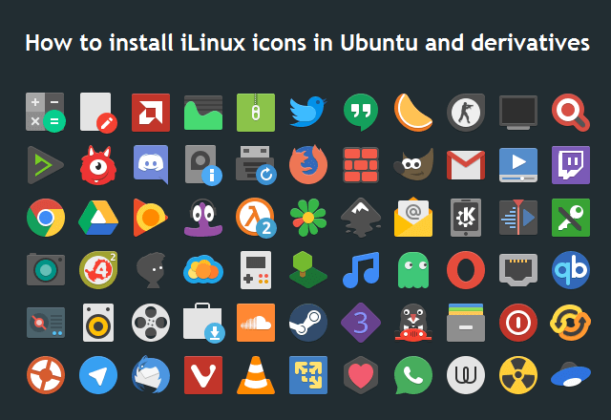Click the pink heart hexagon icon
The width and height of the screenshot is (611, 420).
click(x=361, y=375)
